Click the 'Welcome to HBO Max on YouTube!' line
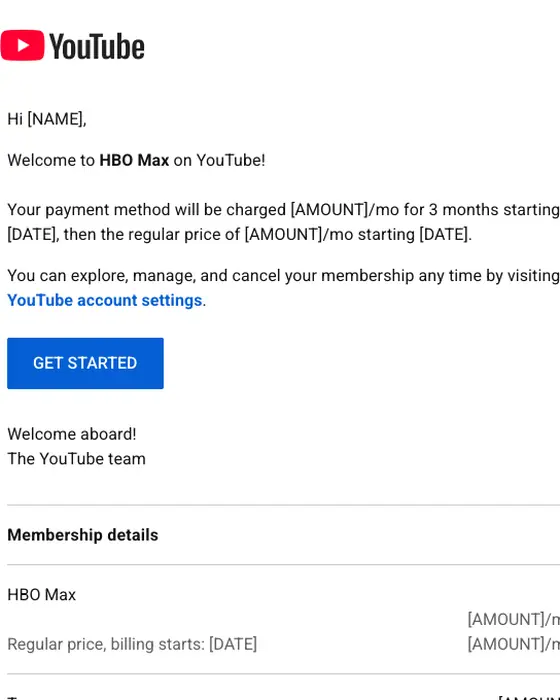Screen dimensions: 560x700 [x=136, y=160]
